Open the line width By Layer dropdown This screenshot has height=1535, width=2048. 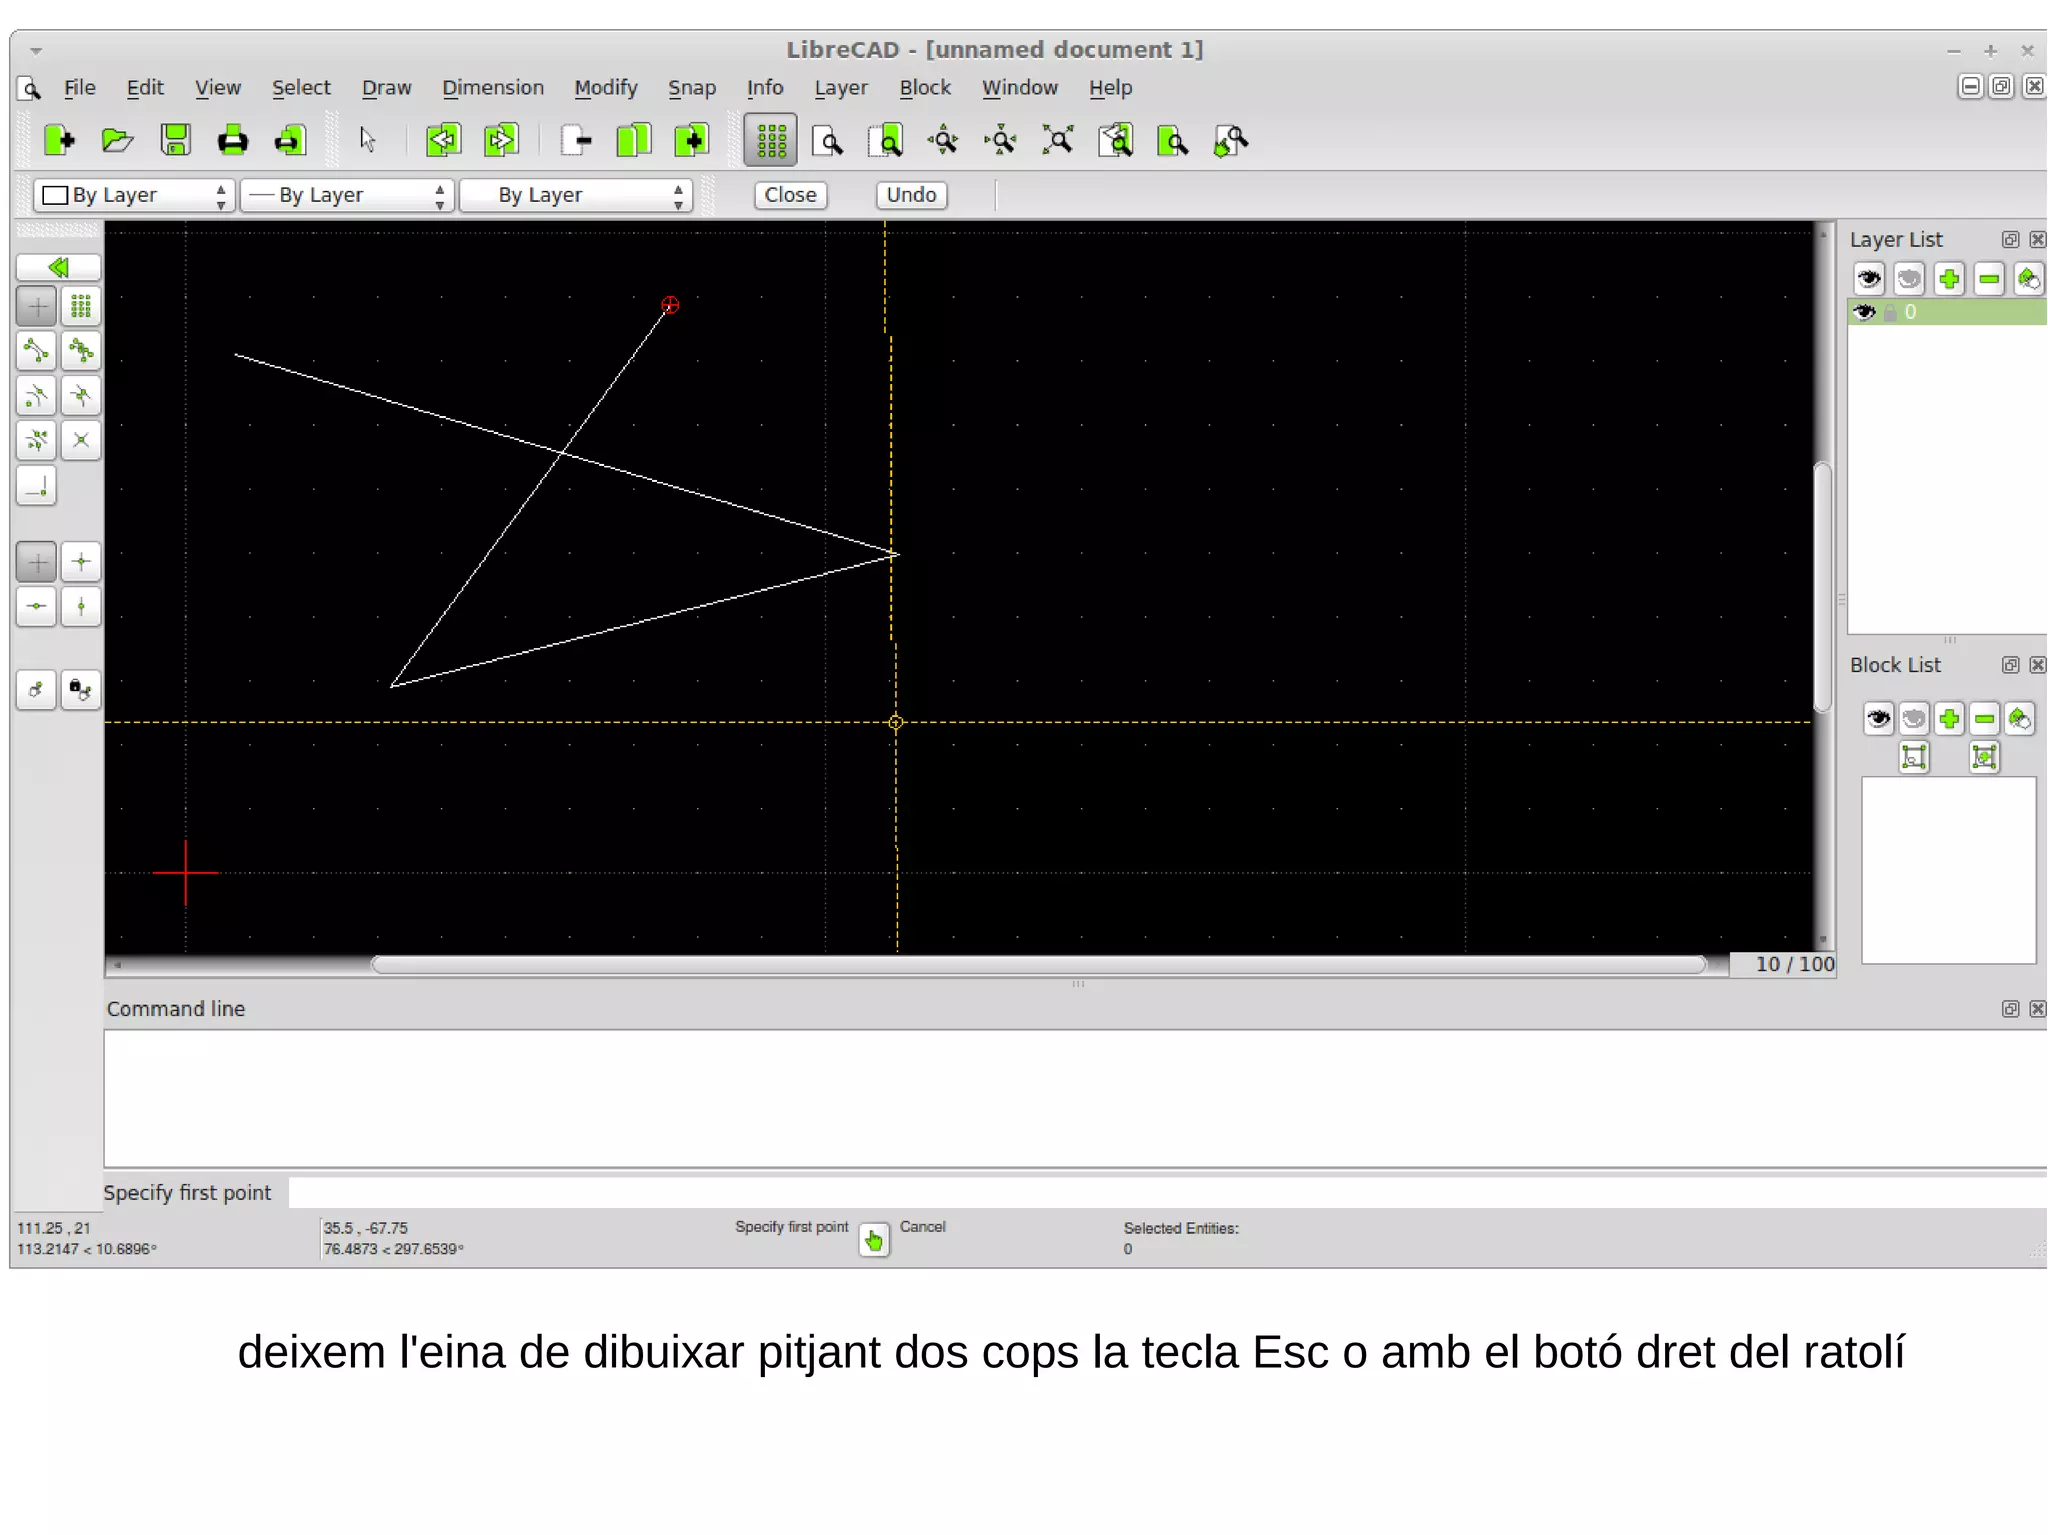pos(348,195)
